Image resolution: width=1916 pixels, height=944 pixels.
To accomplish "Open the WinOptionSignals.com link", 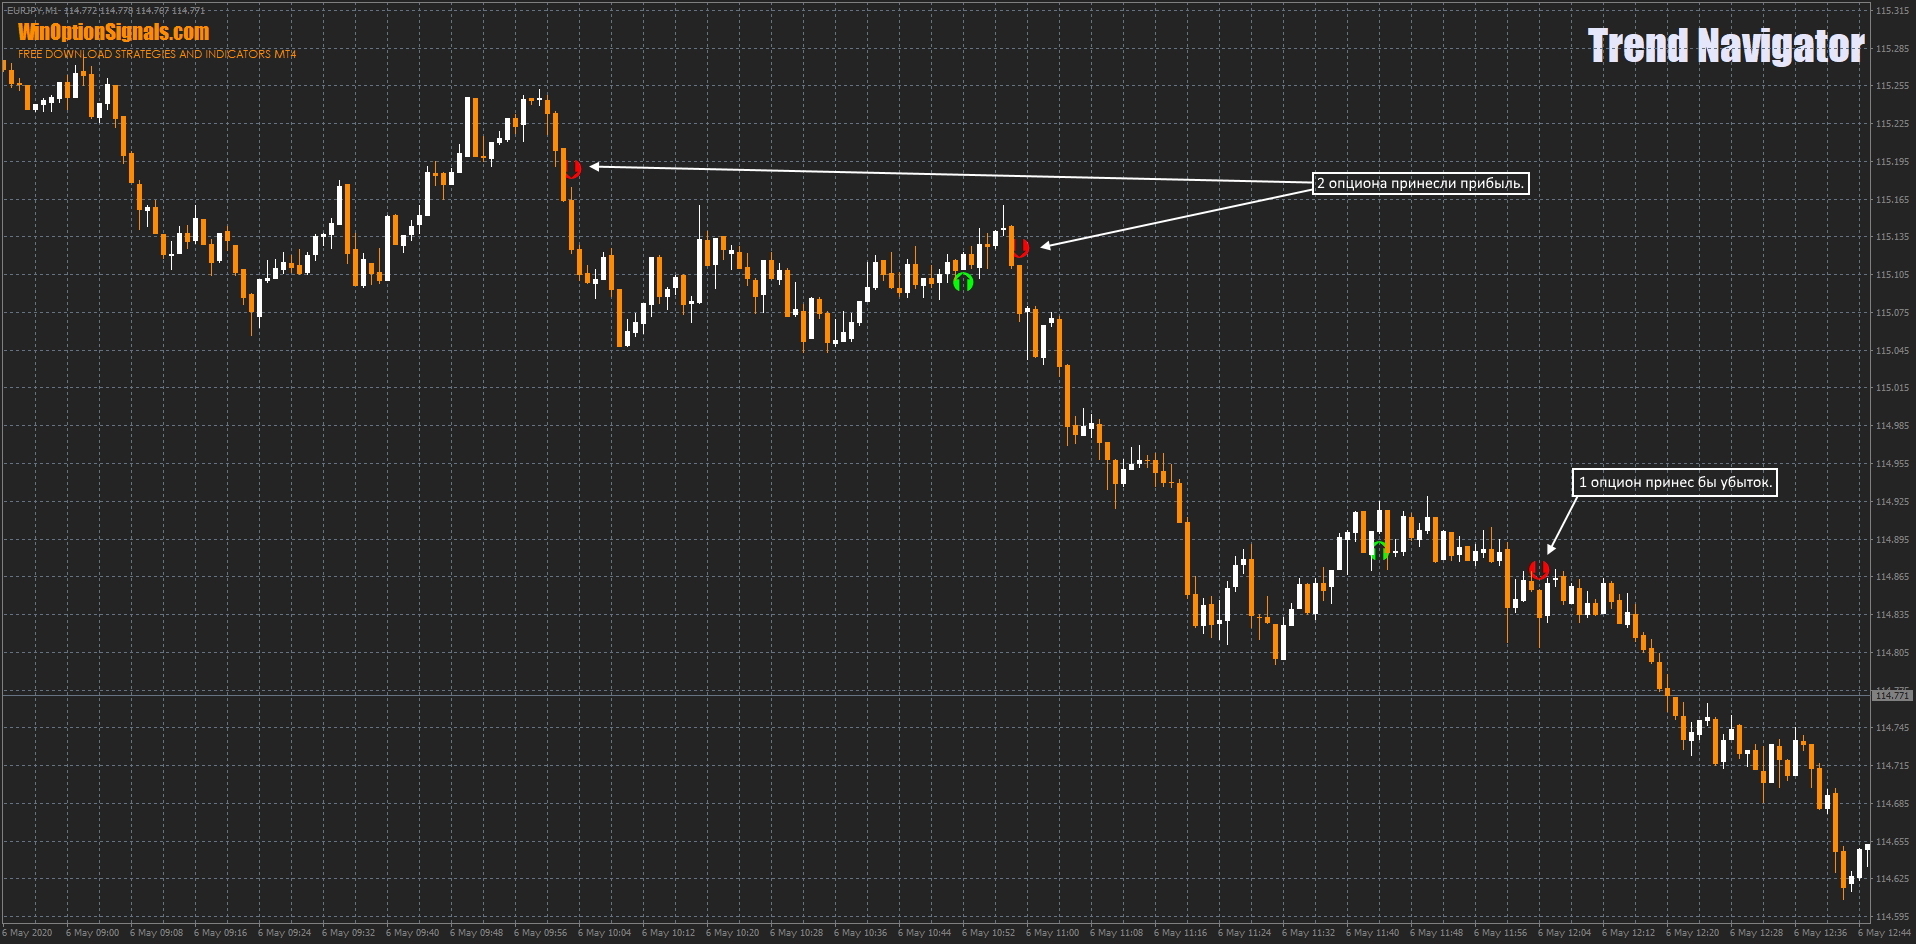I will [113, 32].
